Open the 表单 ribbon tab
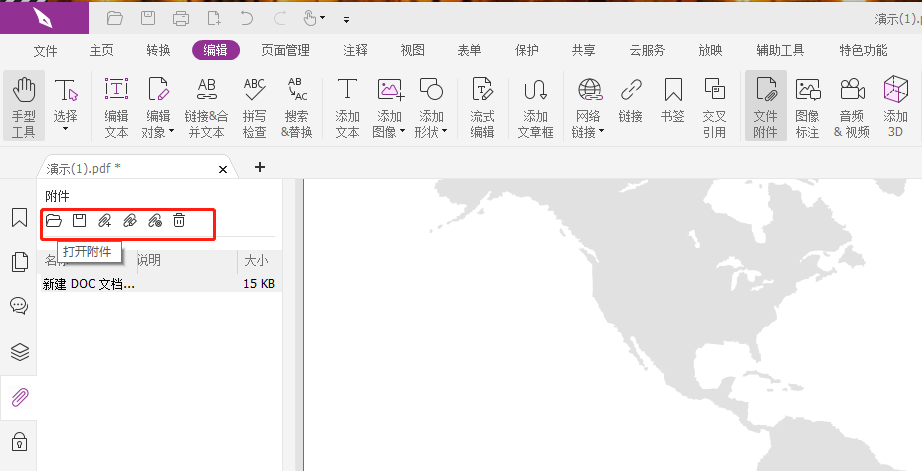Viewport: 922px width, 471px height. coord(469,51)
